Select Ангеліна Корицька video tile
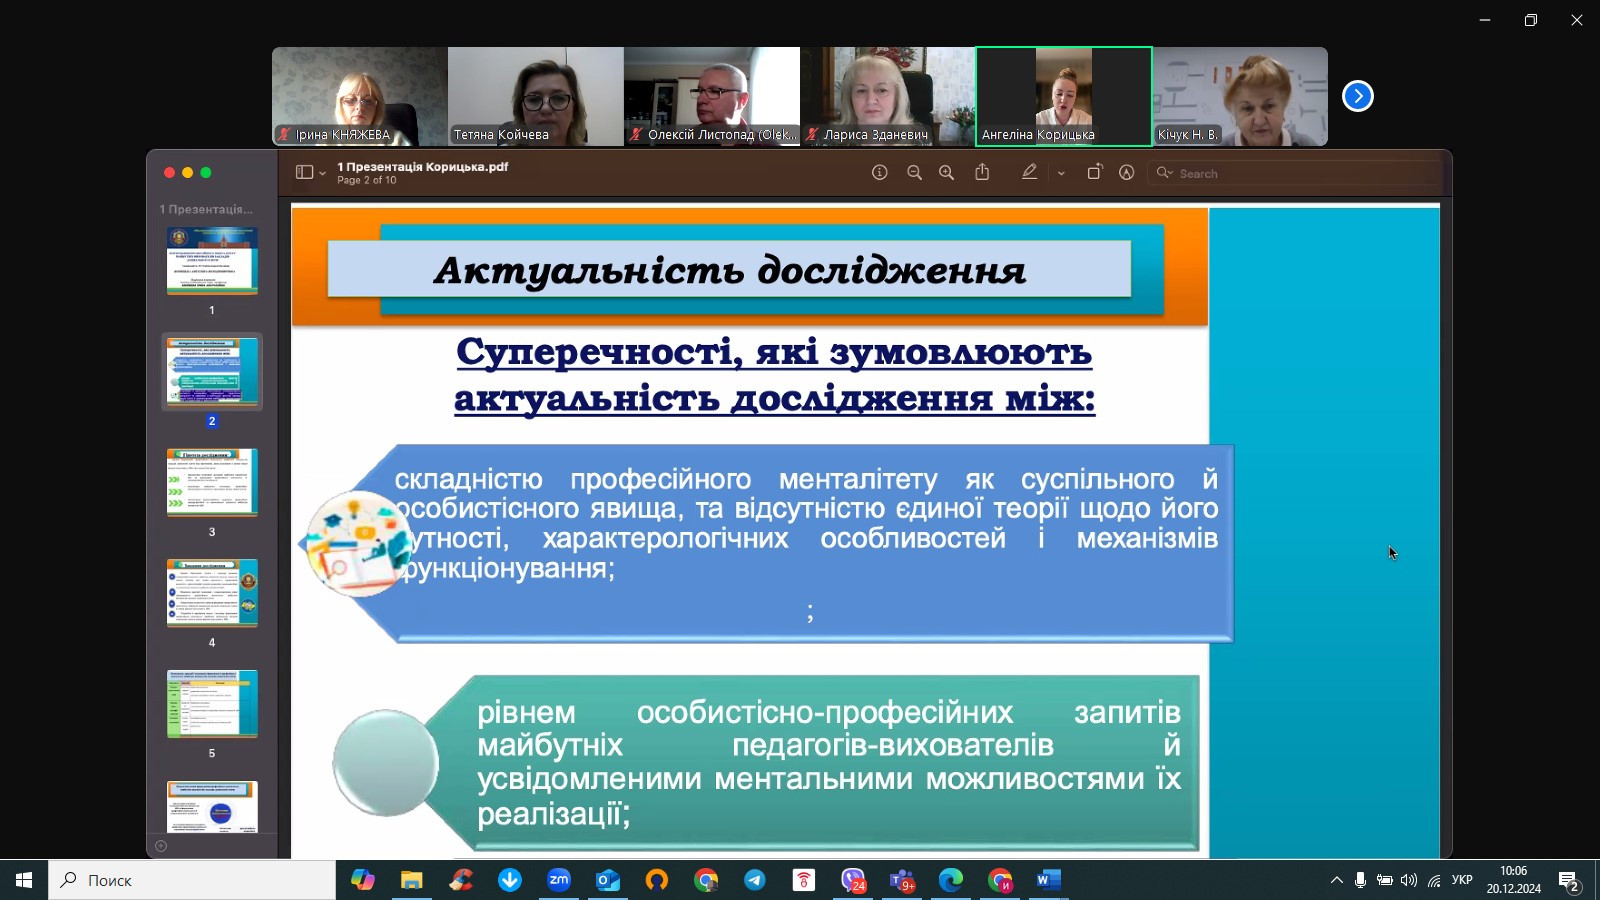 click(1064, 96)
